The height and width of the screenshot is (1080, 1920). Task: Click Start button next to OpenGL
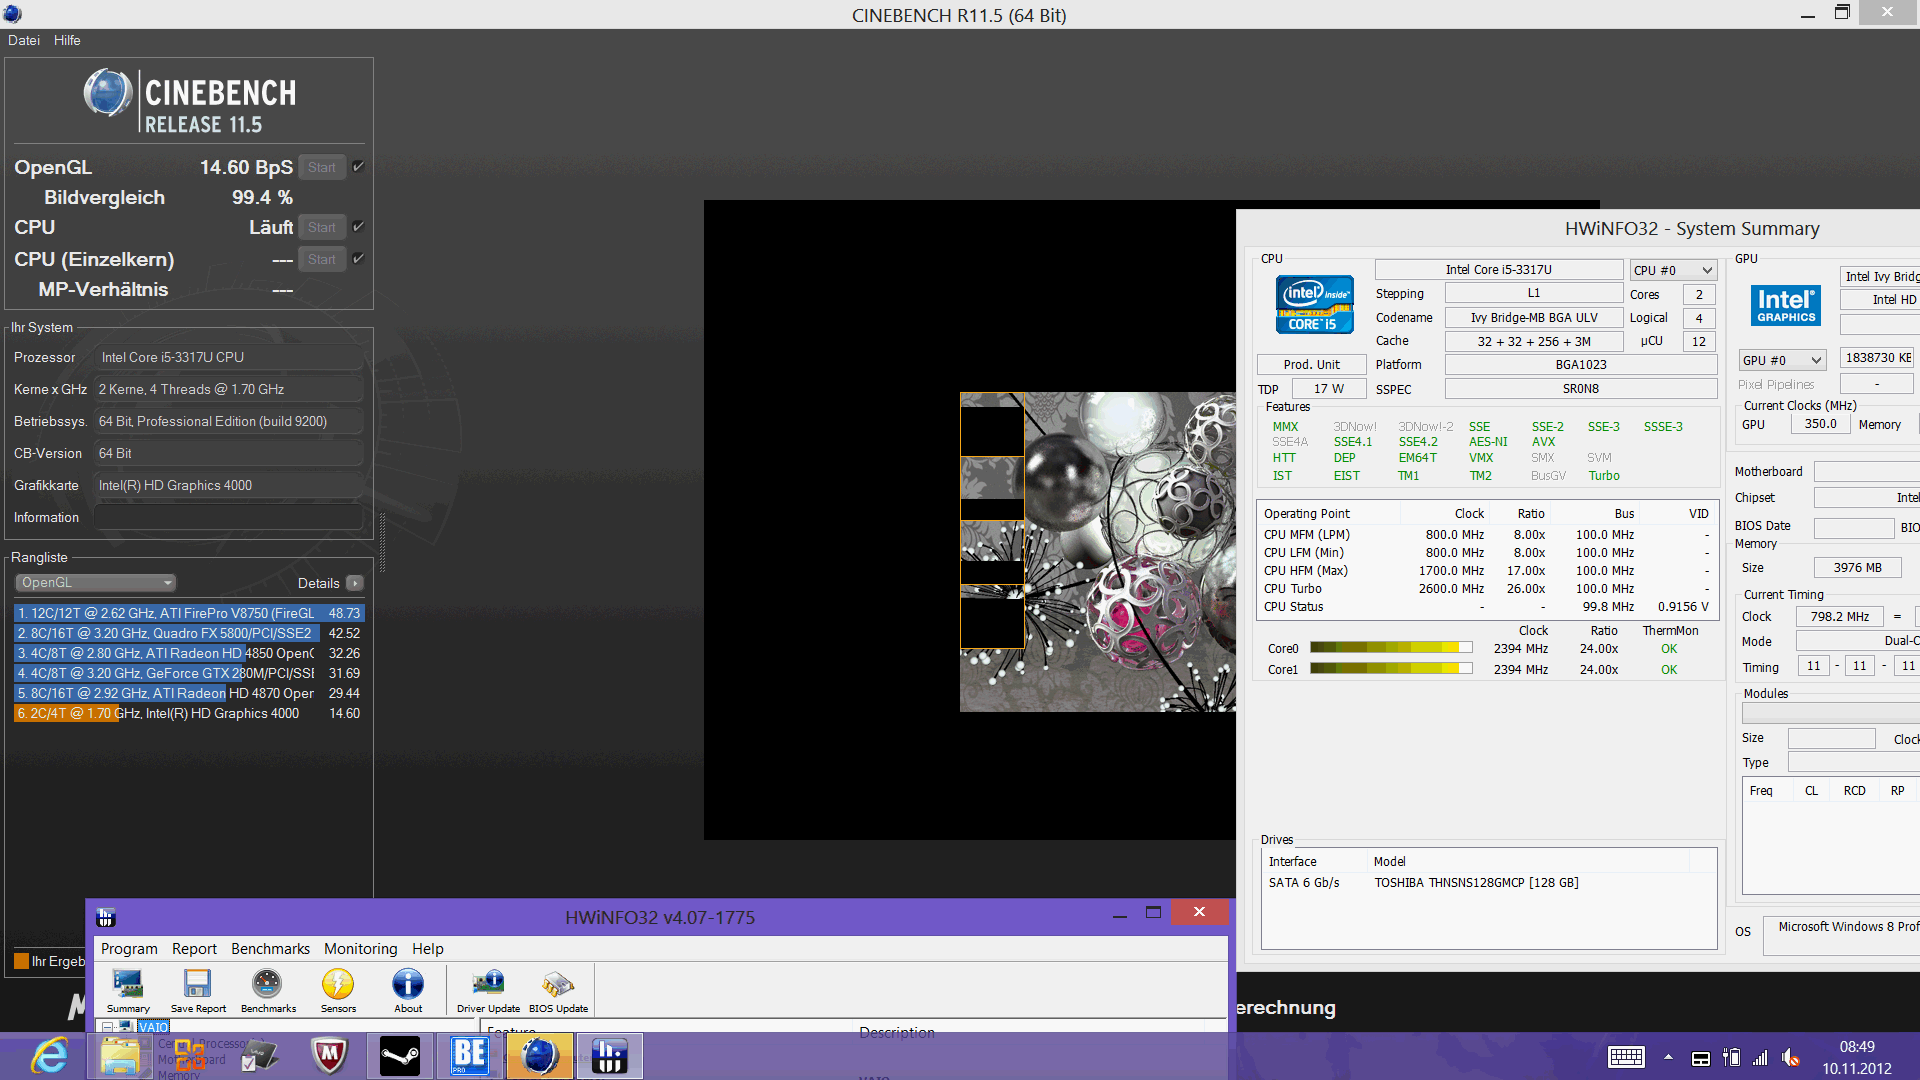point(322,167)
